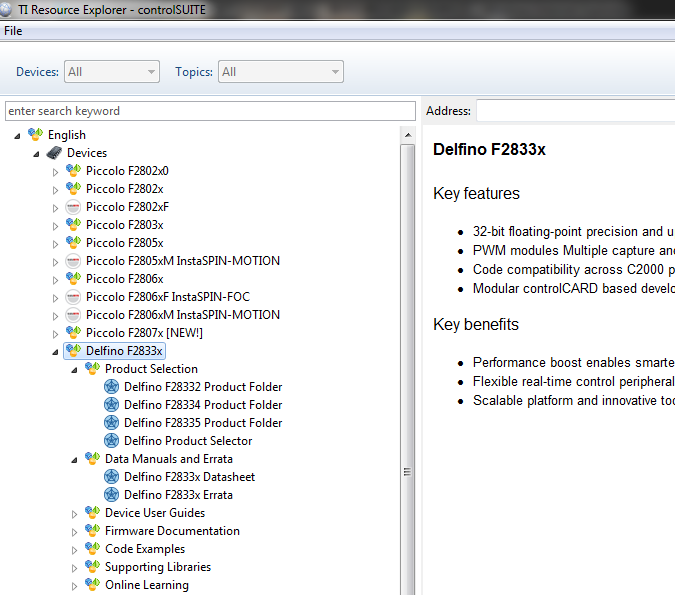The image size is (675, 595).
Task: Expand the Piccolo F2807x [NEW!] node
Action: [x=55, y=334]
